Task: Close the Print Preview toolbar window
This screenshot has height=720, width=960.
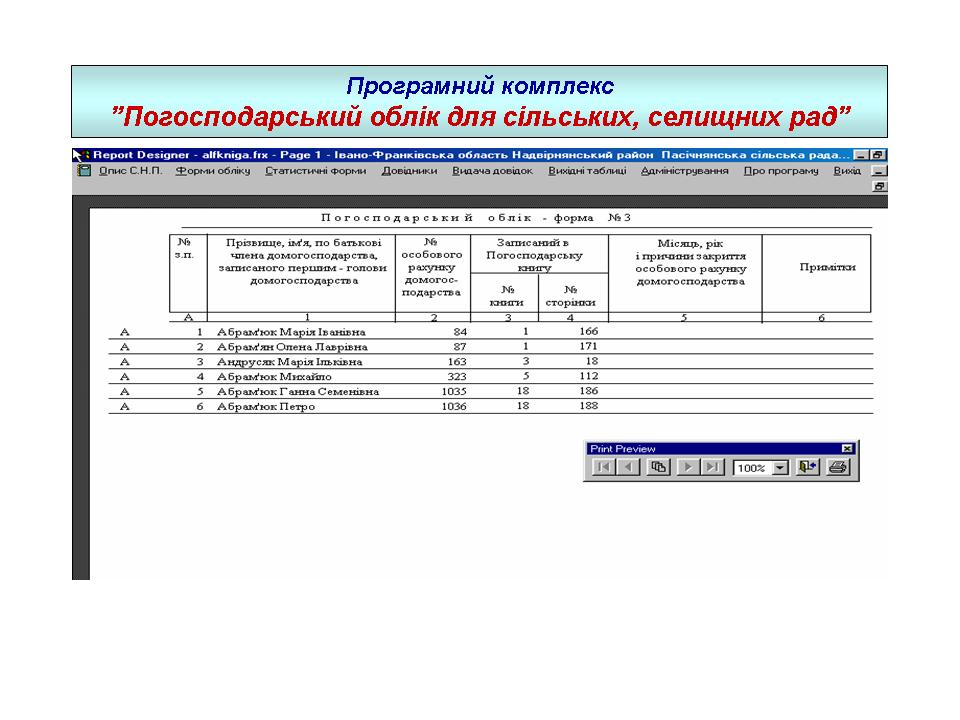Action: pos(847,449)
